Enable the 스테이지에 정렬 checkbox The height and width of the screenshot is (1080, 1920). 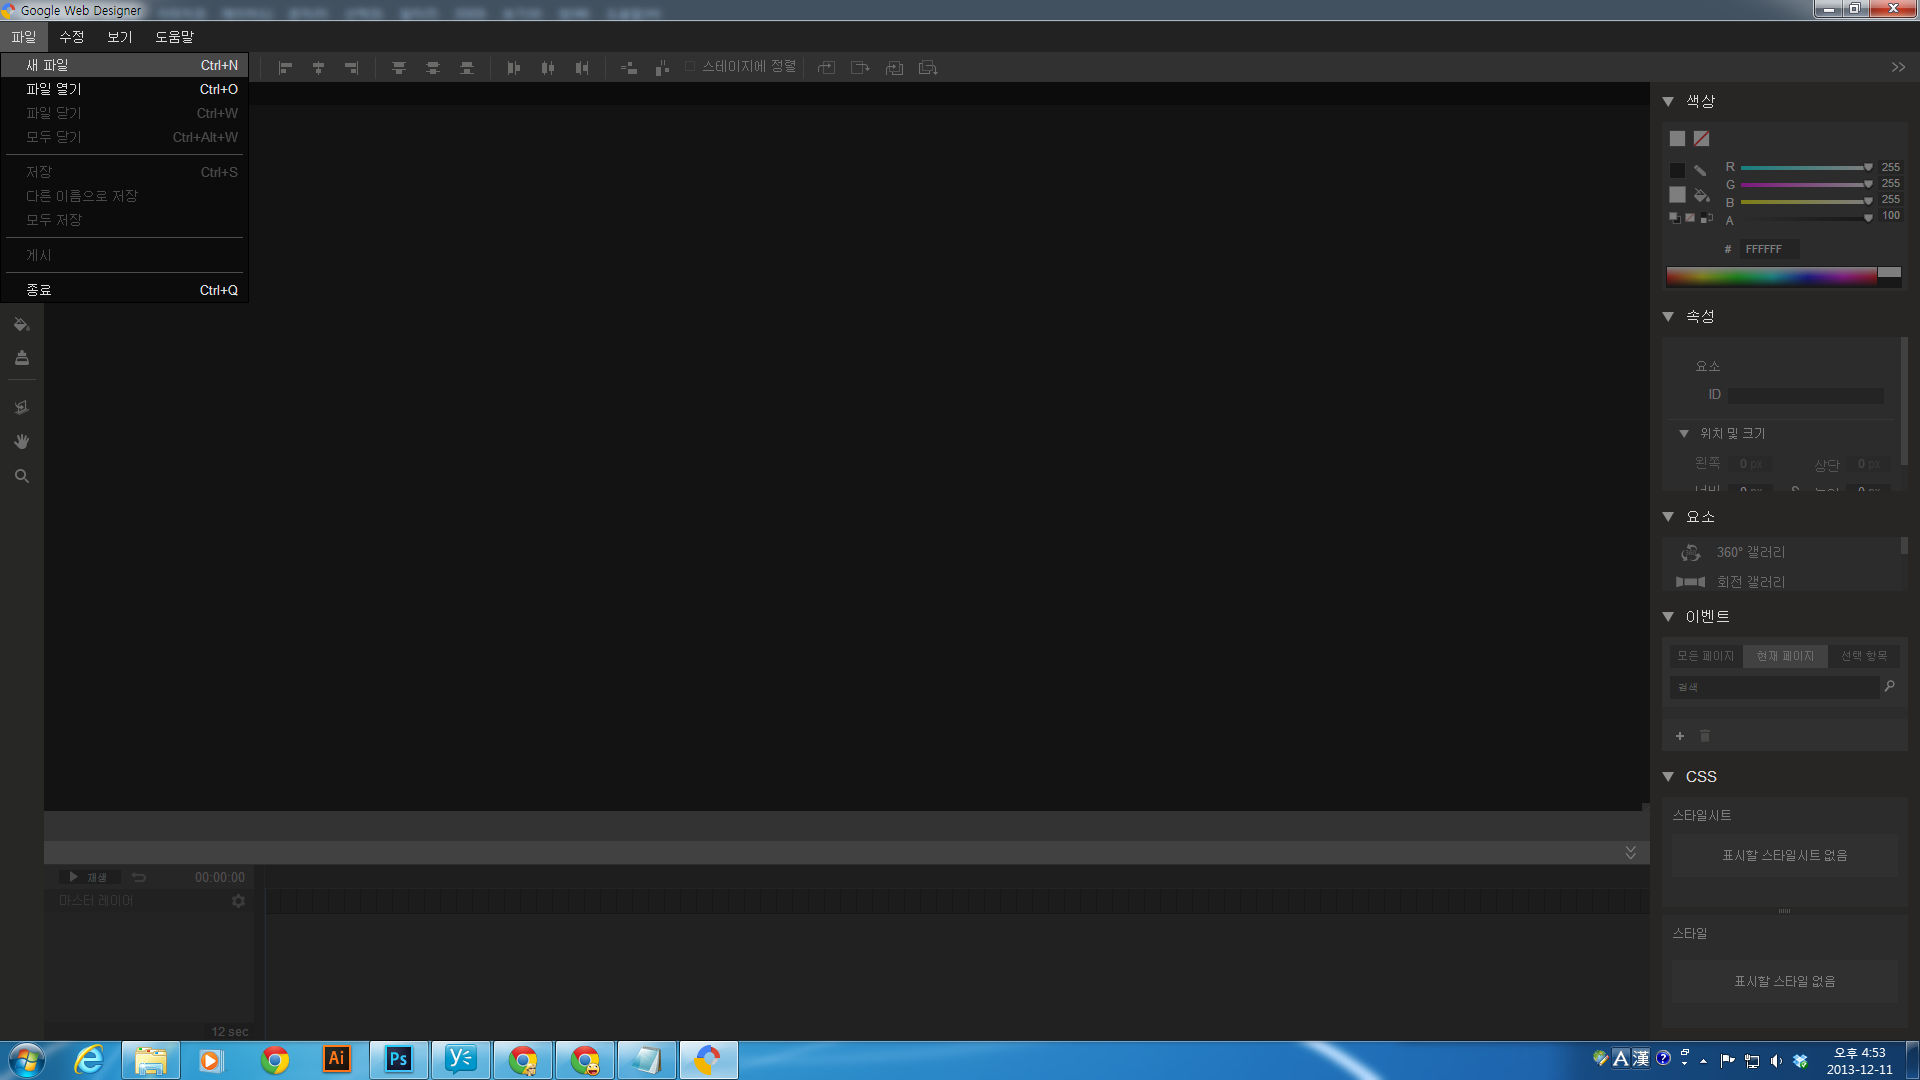[690, 67]
